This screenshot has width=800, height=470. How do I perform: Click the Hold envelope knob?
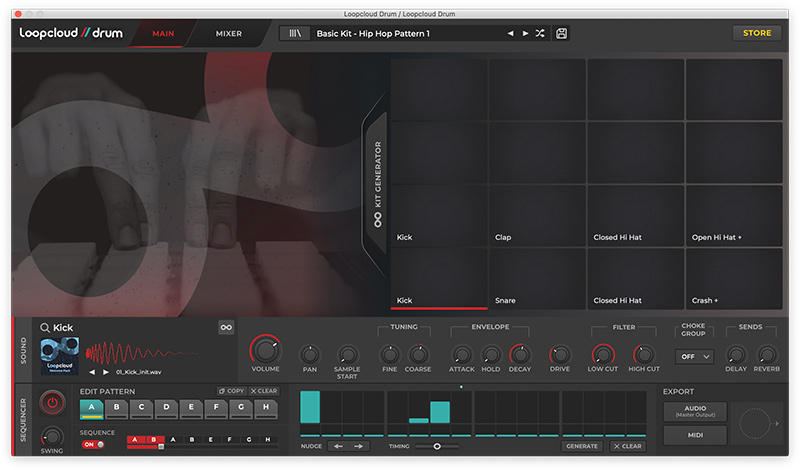491,355
